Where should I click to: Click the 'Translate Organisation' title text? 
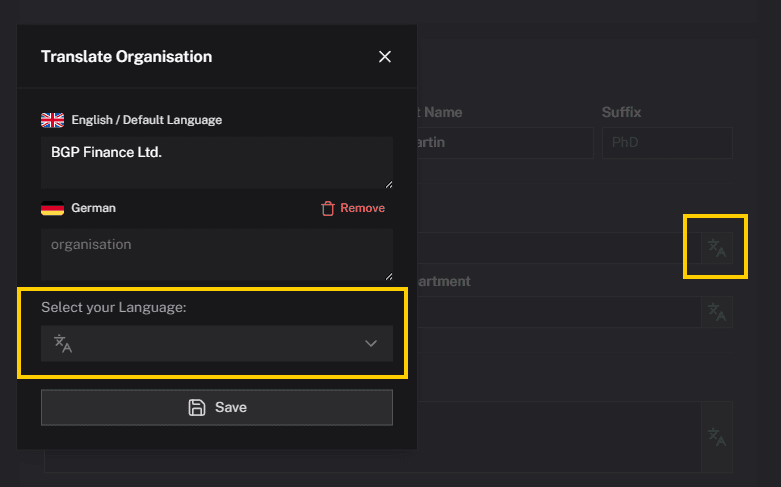point(127,57)
